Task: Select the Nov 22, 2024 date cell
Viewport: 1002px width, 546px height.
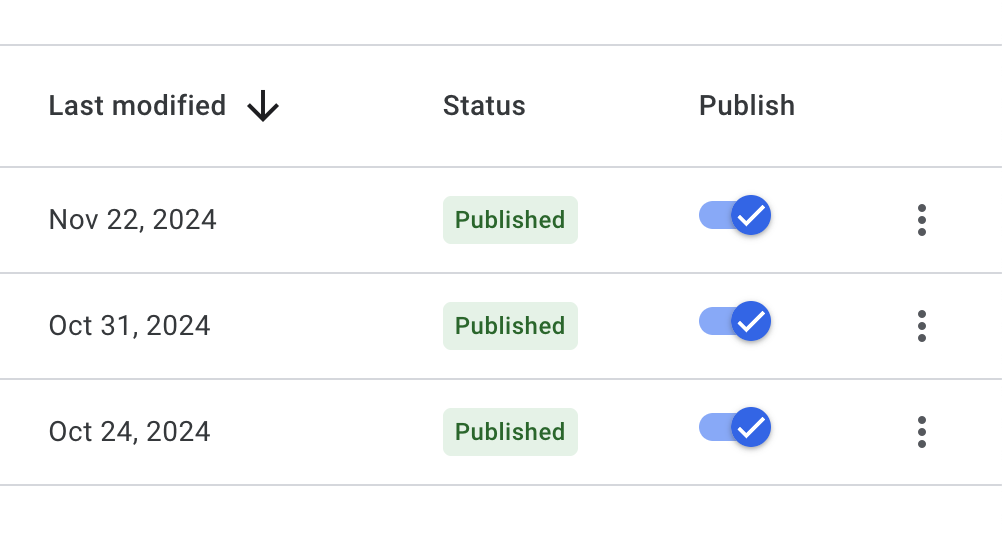Action: point(132,220)
